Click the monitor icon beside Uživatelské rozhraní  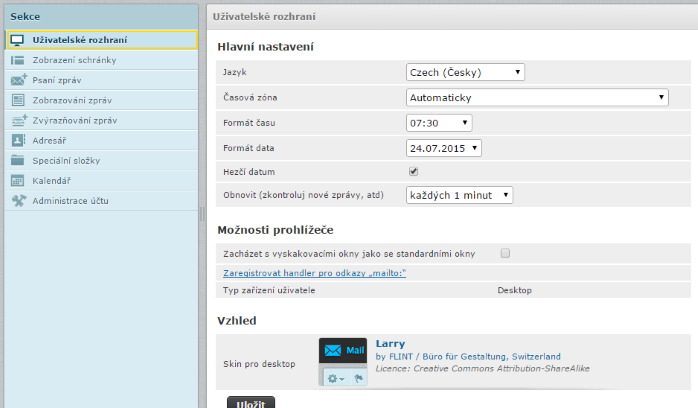[x=17, y=40]
